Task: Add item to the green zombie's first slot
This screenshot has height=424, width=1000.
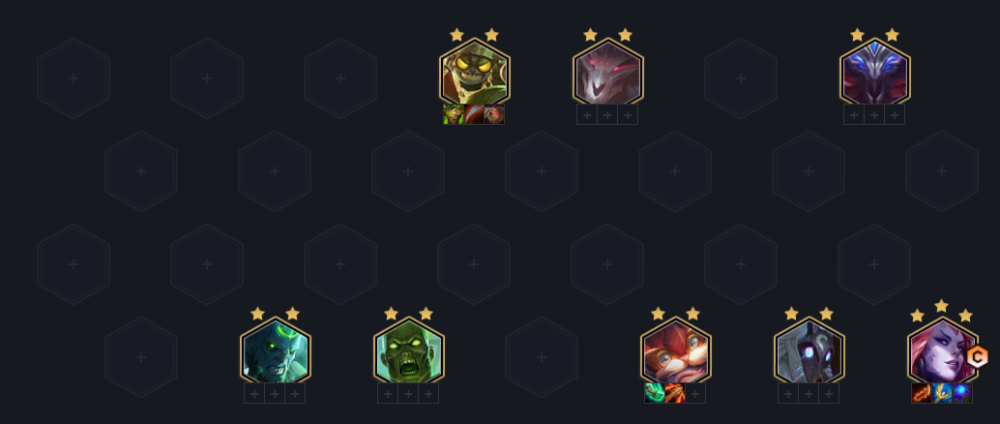Action: click(388, 393)
